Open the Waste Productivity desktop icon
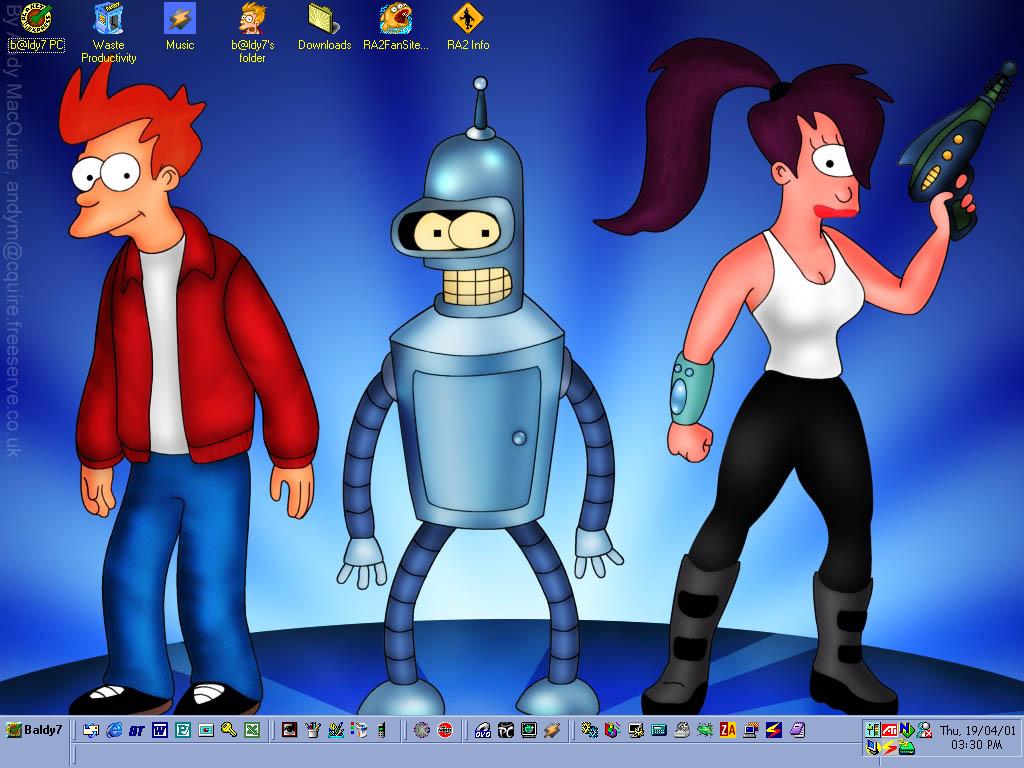The width and height of the screenshot is (1024, 768). point(108,18)
